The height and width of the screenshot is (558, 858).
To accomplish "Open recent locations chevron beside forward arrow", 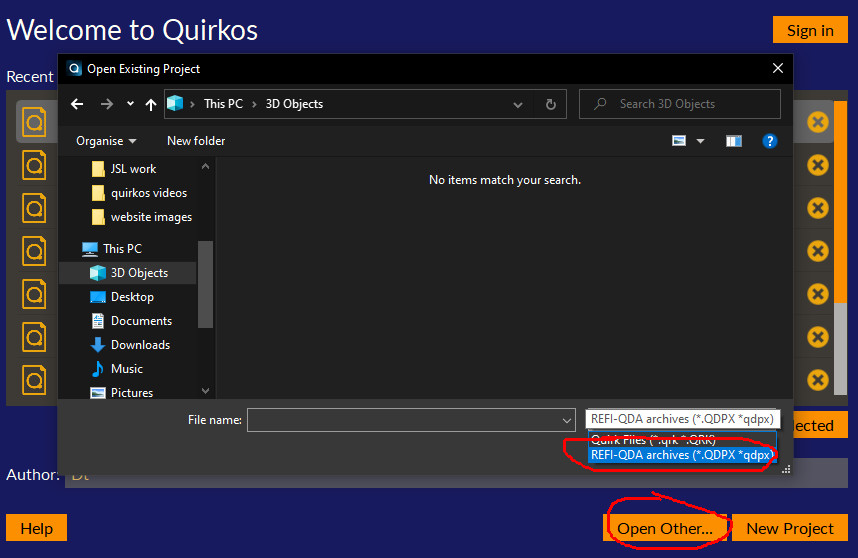I will (130, 103).
